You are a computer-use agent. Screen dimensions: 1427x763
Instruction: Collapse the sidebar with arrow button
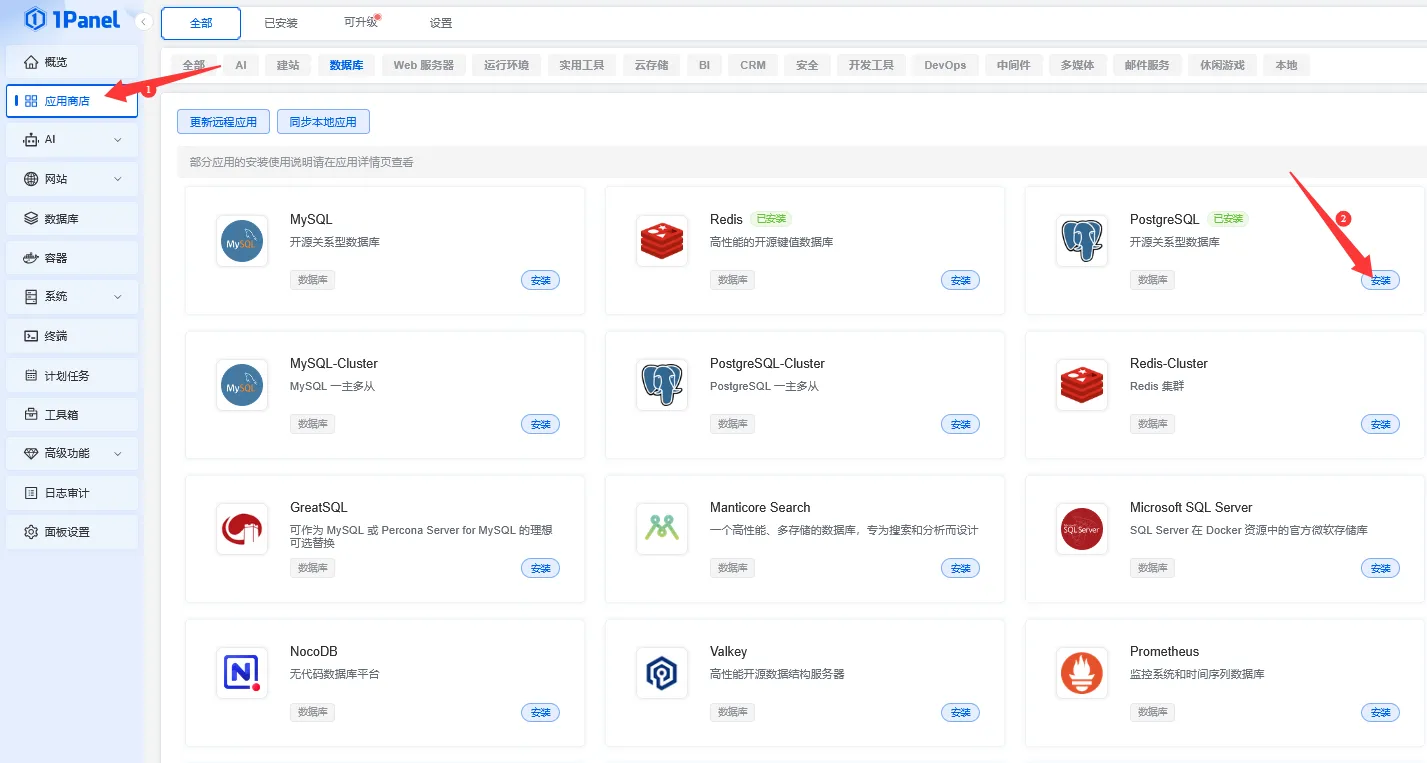click(144, 21)
